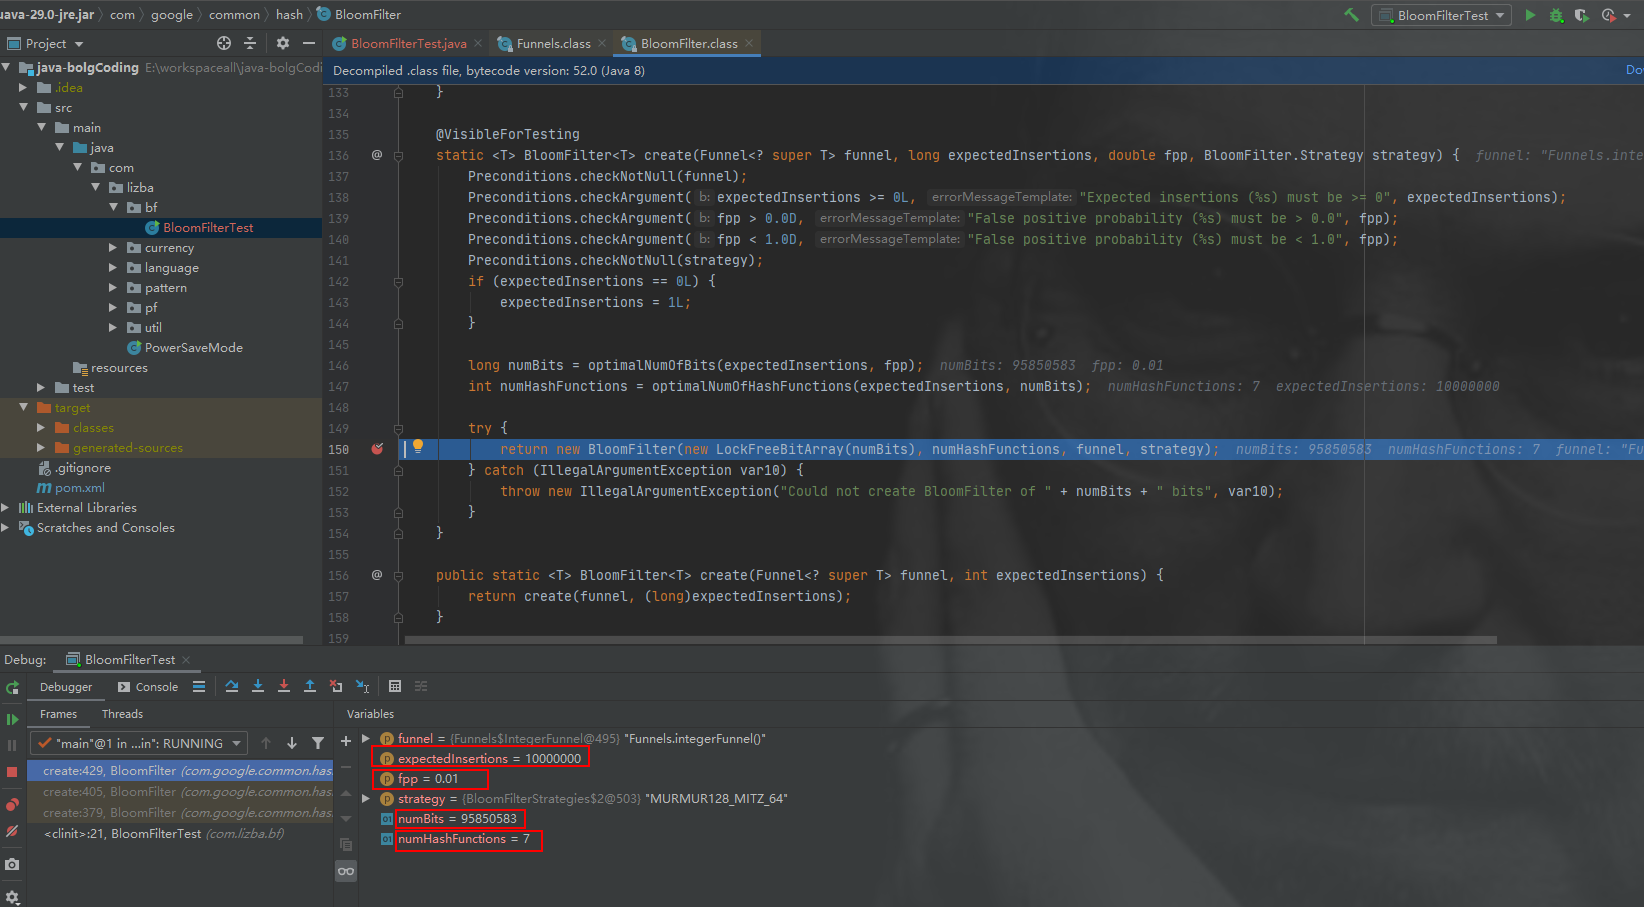
Task: Click the Force Step Into red arrow icon
Action: (x=284, y=686)
